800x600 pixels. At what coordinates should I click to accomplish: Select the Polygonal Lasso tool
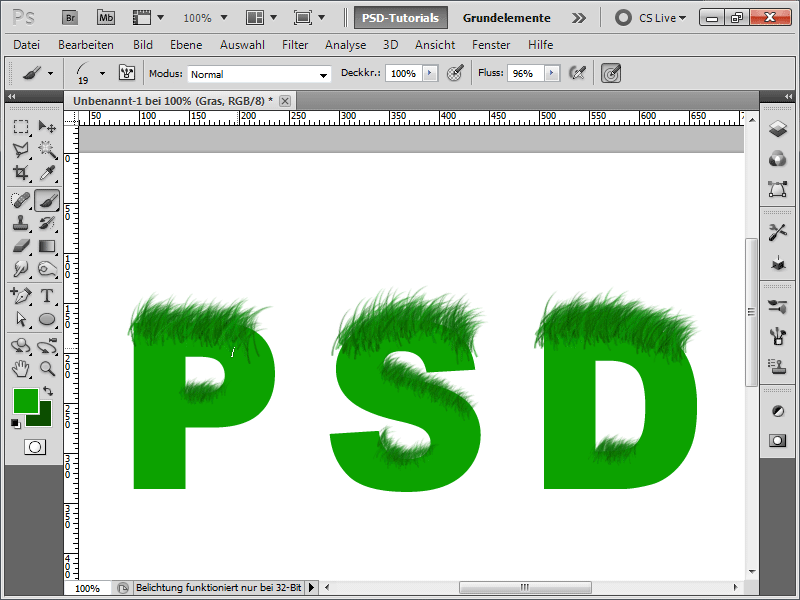[x=21, y=149]
